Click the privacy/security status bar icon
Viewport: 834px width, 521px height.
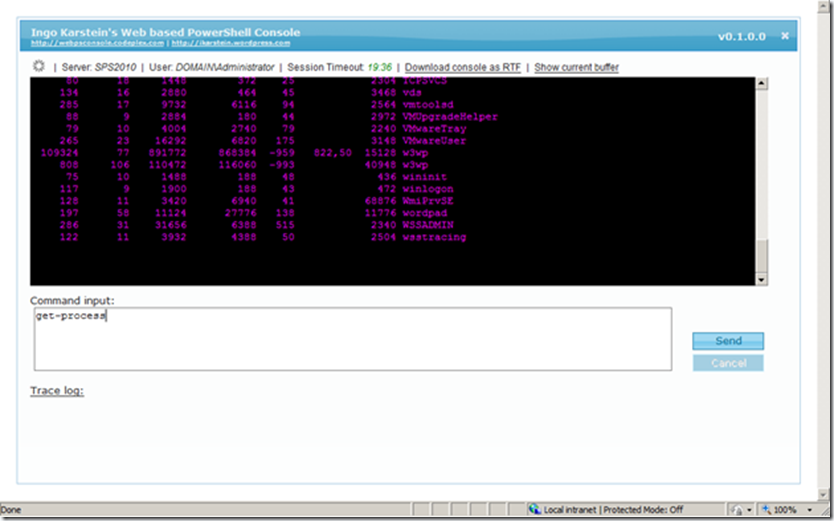click(737, 509)
